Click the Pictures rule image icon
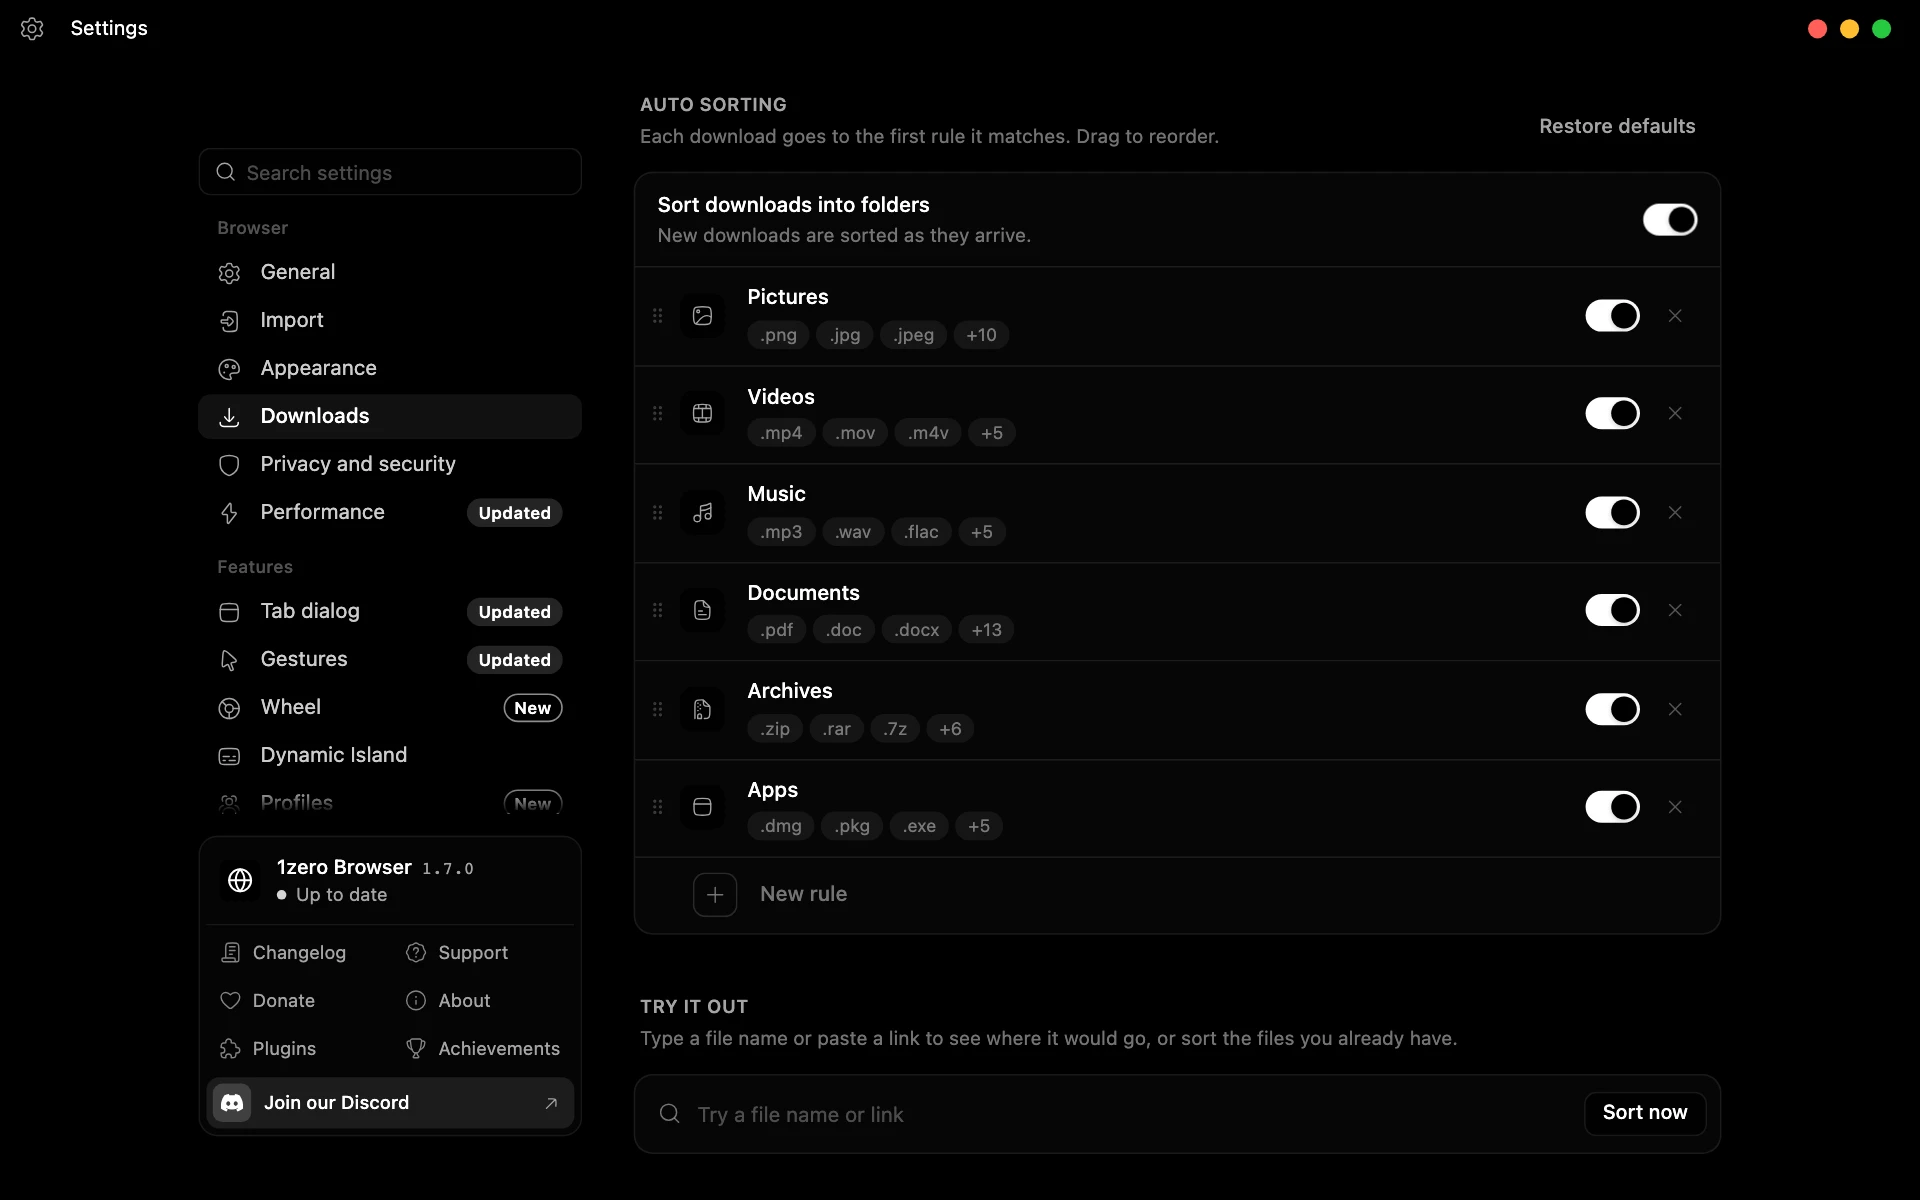This screenshot has height=1200, width=1920. [702, 316]
